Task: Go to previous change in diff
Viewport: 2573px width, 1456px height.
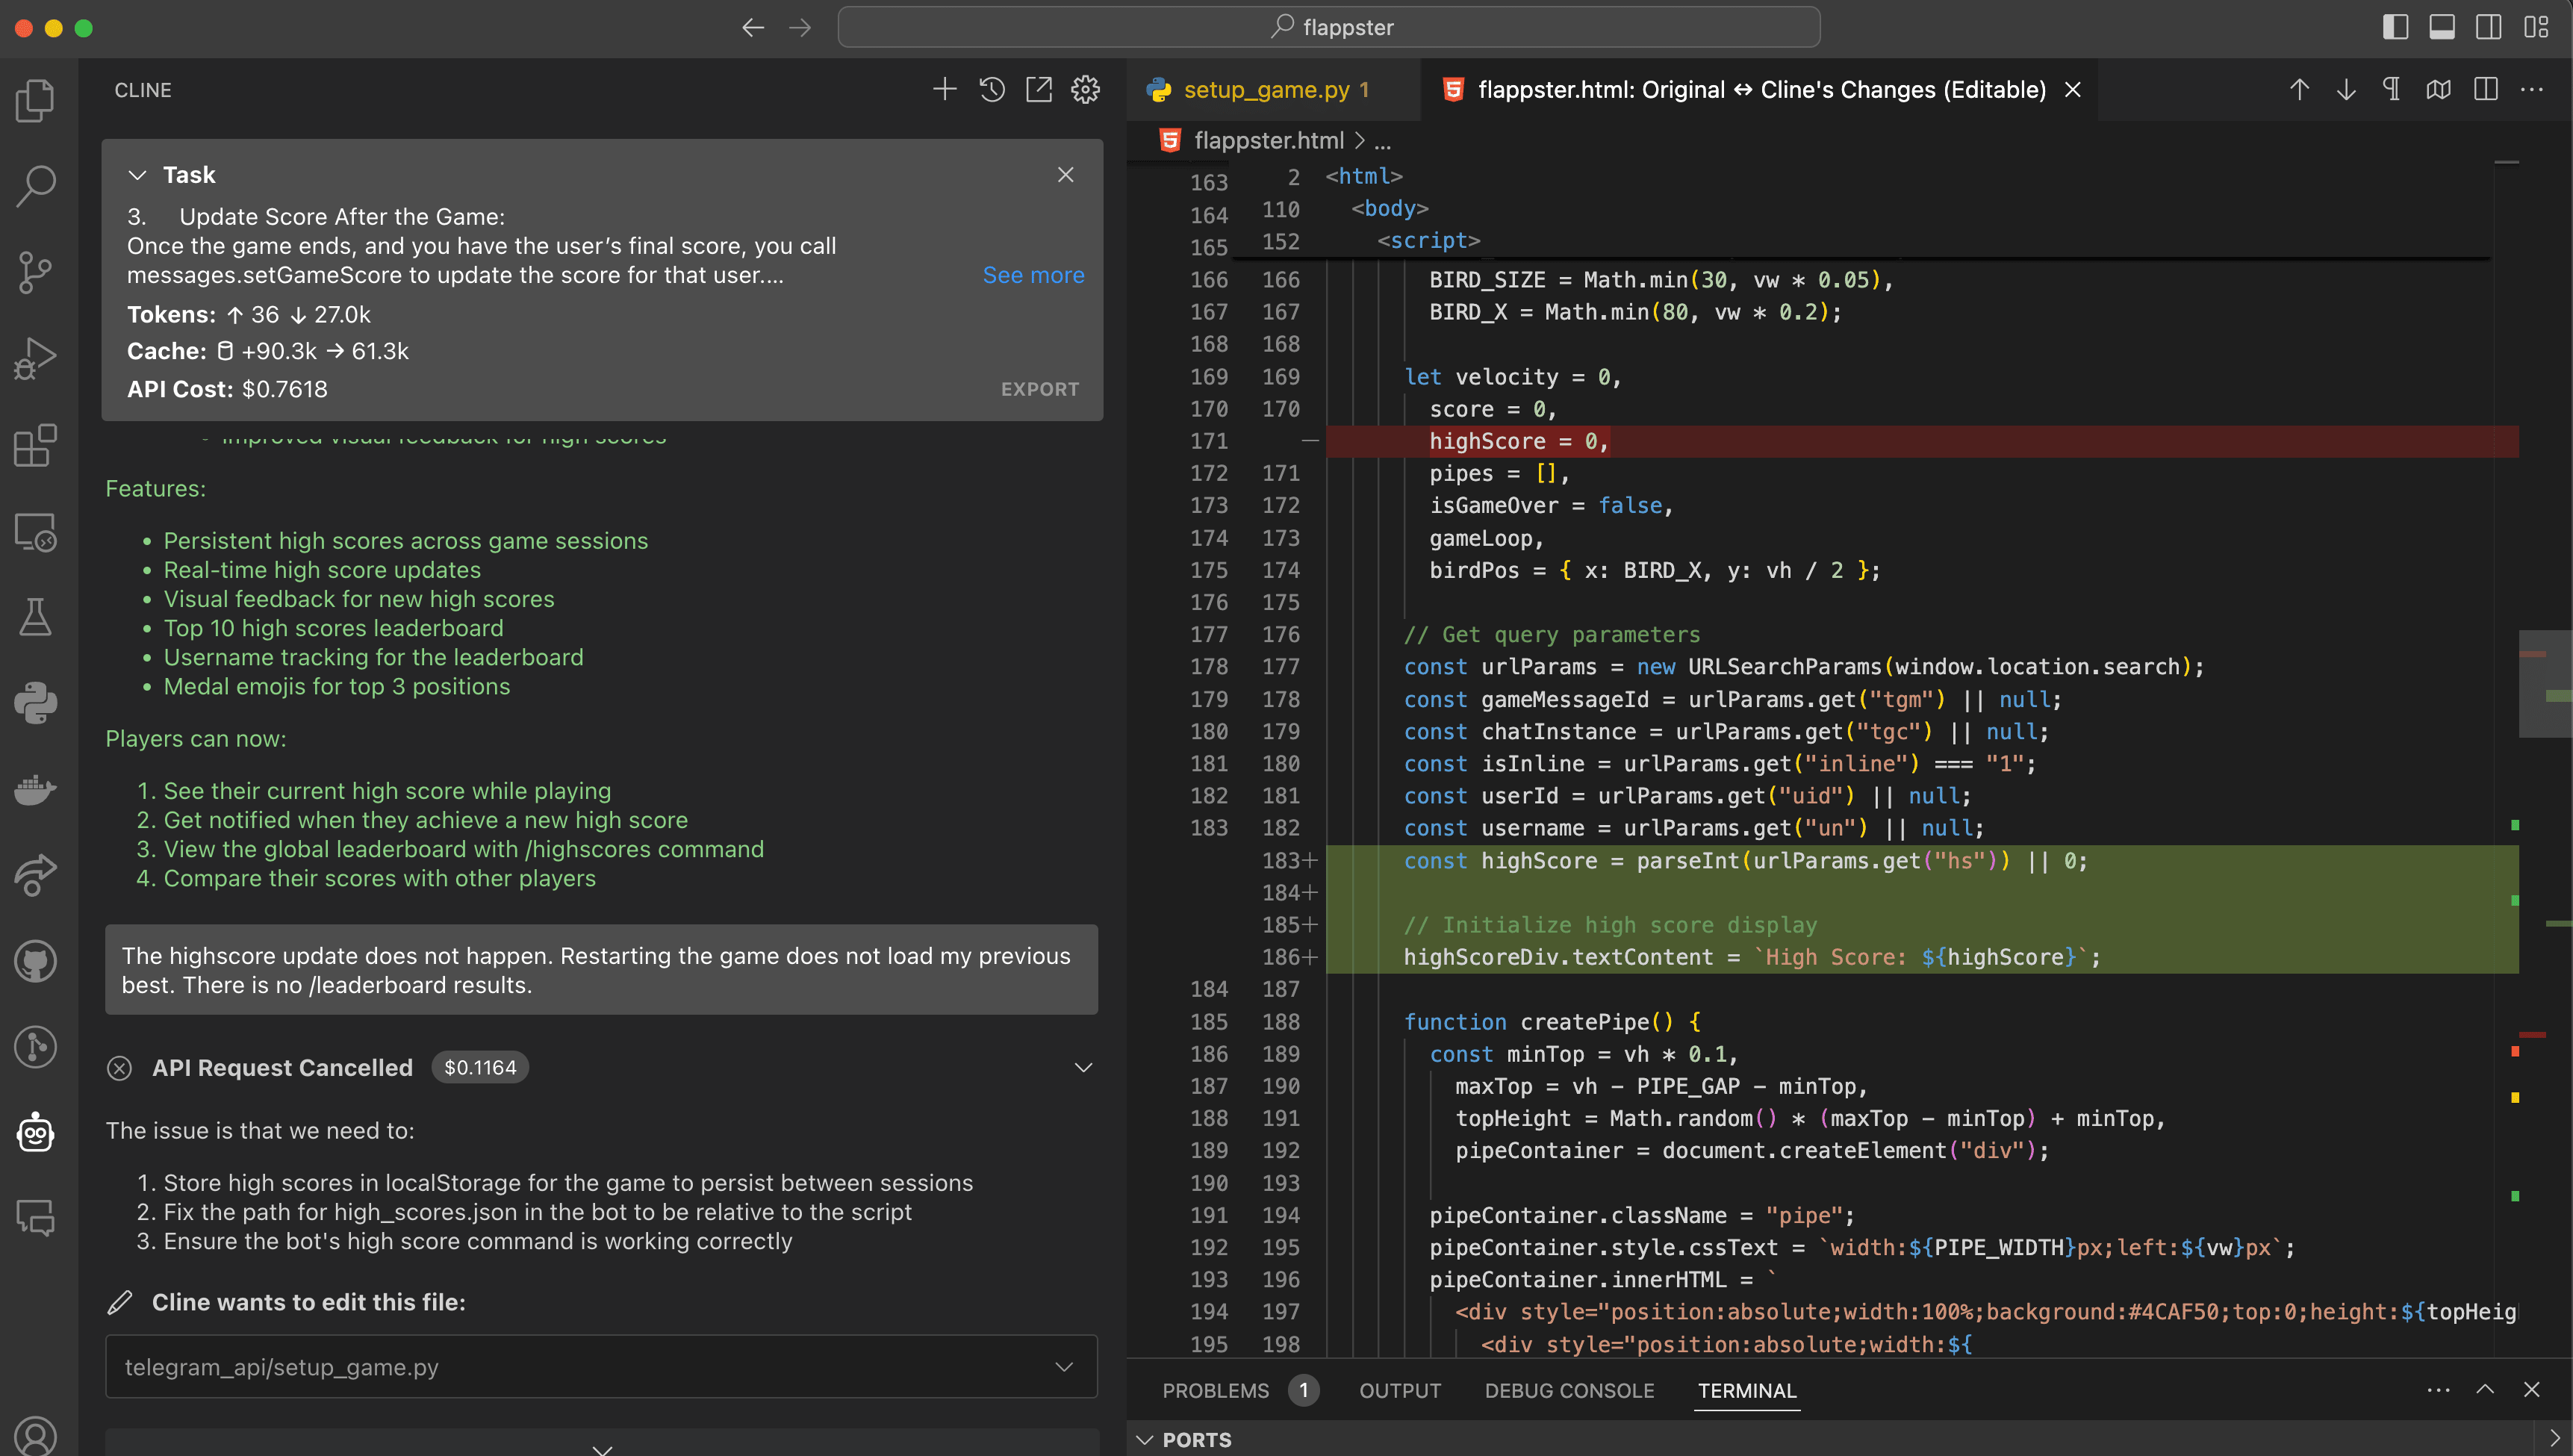Action: [2299, 90]
